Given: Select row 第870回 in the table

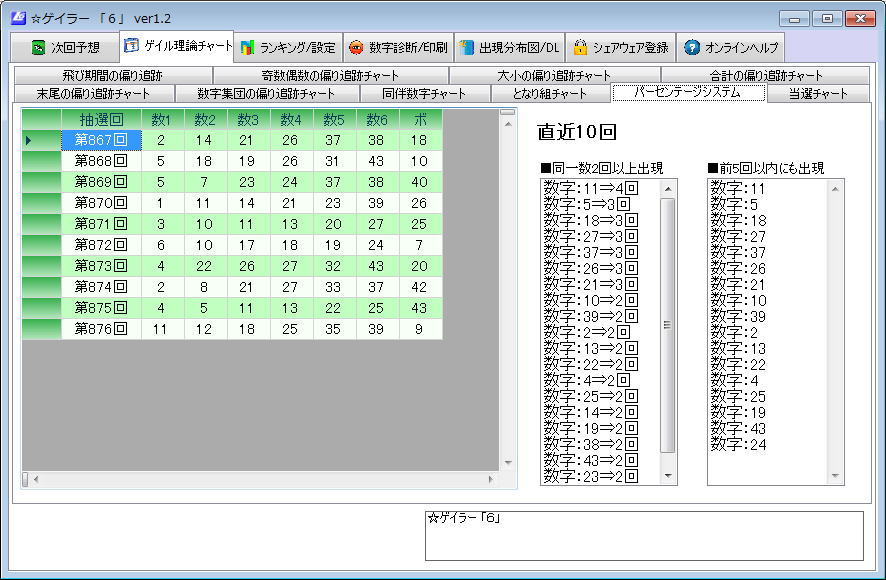Looking at the screenshot, I should [100, 203].
